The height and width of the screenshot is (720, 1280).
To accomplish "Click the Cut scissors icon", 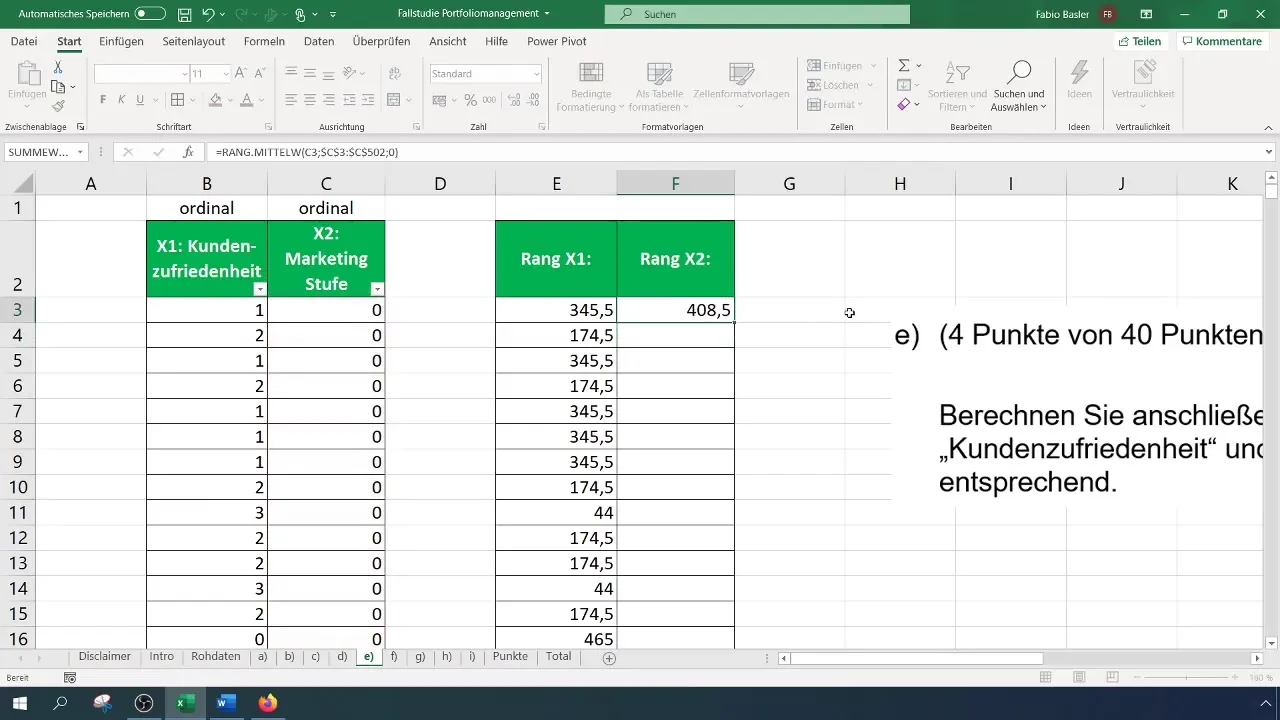I will click(58, 66).
